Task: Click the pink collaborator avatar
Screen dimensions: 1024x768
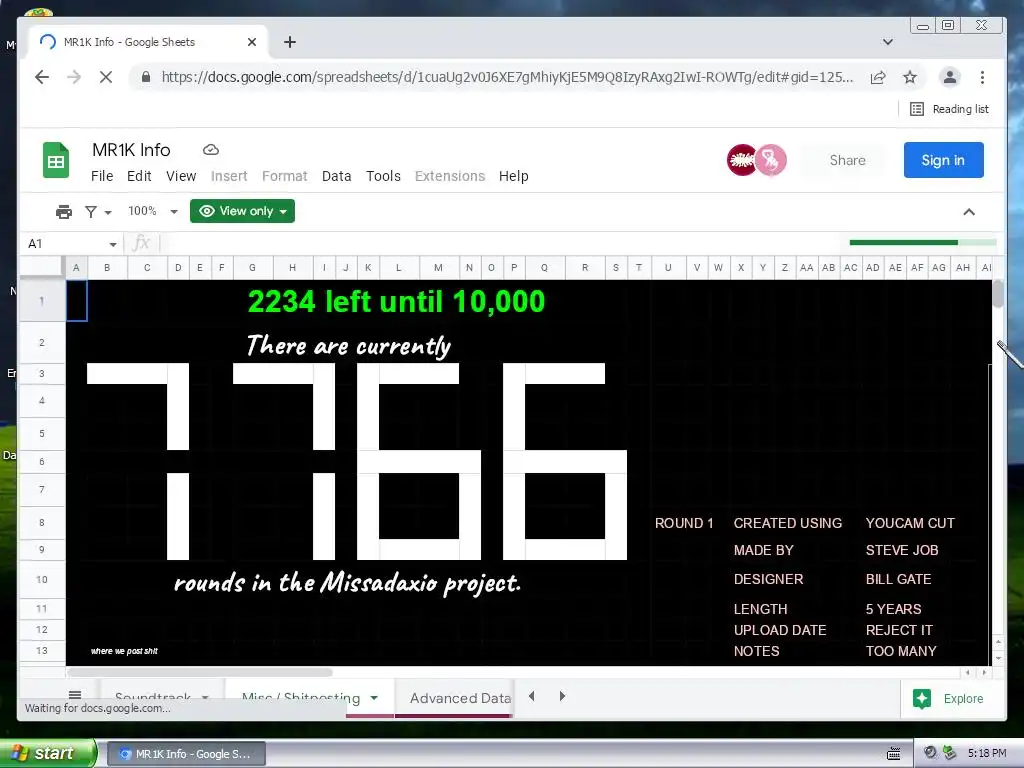Action: [x=771, y=160]
